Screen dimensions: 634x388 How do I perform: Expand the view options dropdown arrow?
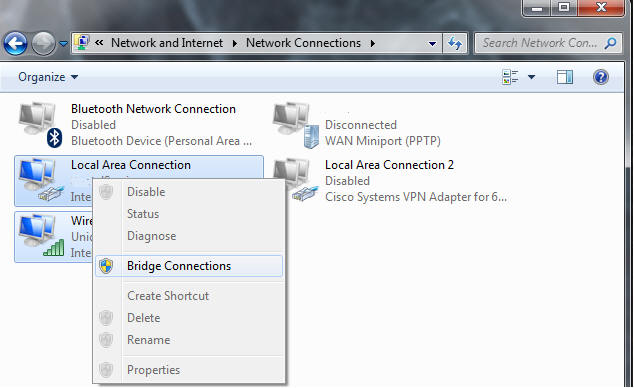(x=531, y=77)
